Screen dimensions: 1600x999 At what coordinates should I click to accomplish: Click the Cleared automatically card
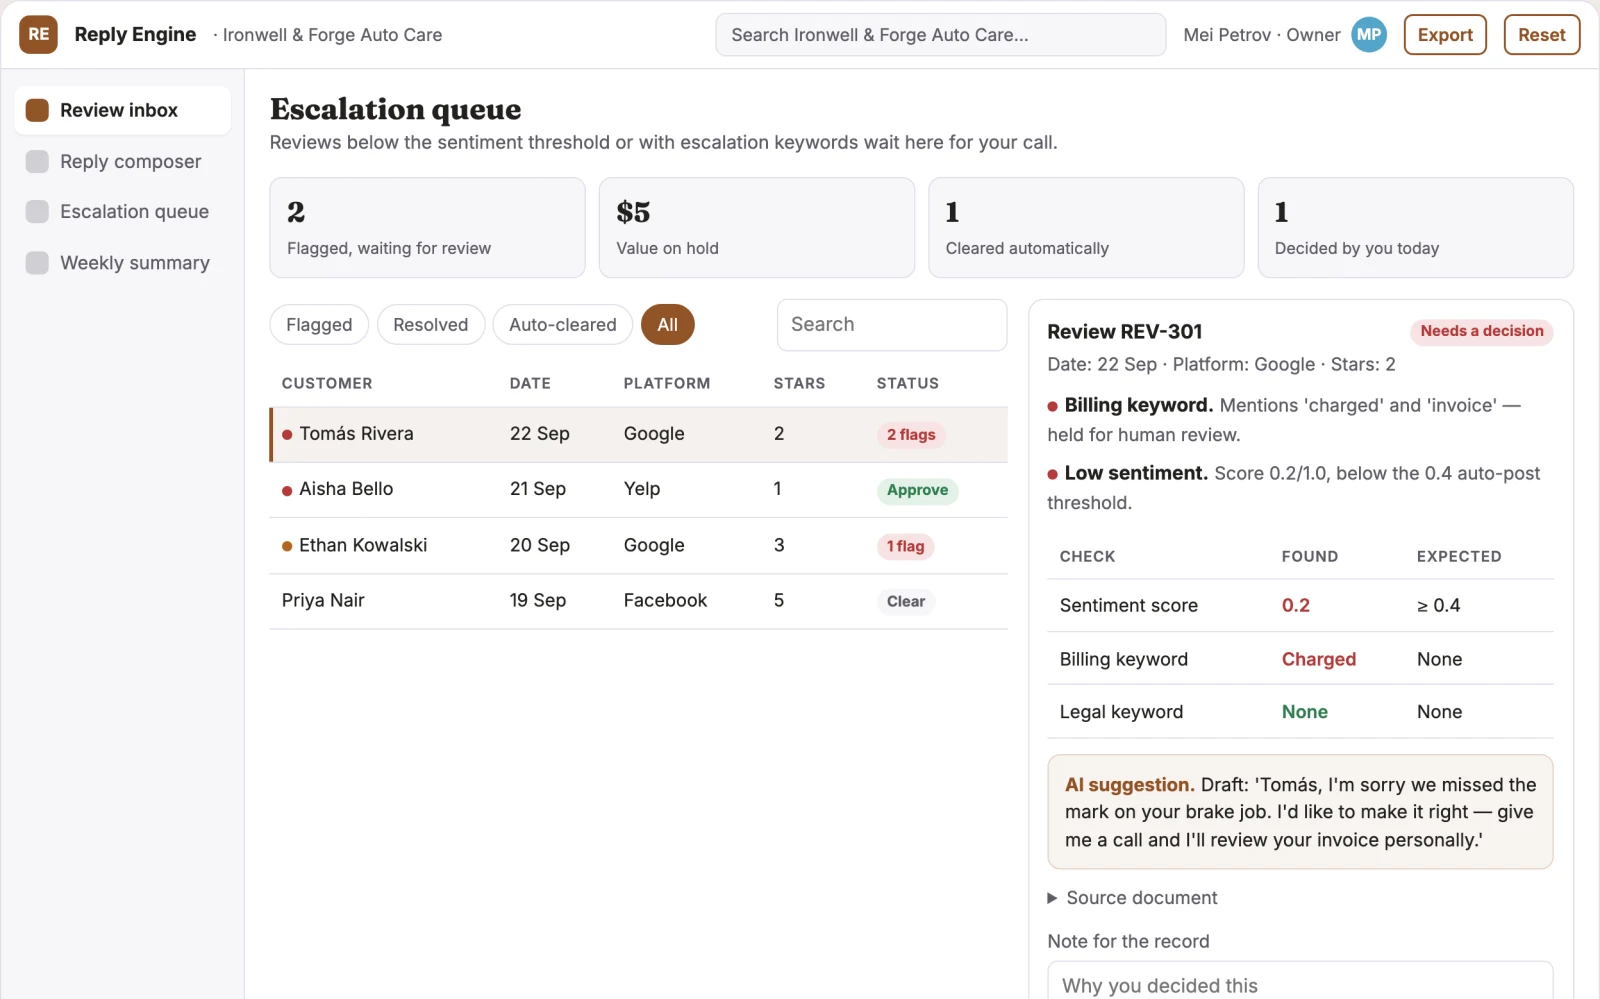point(1086,228)
